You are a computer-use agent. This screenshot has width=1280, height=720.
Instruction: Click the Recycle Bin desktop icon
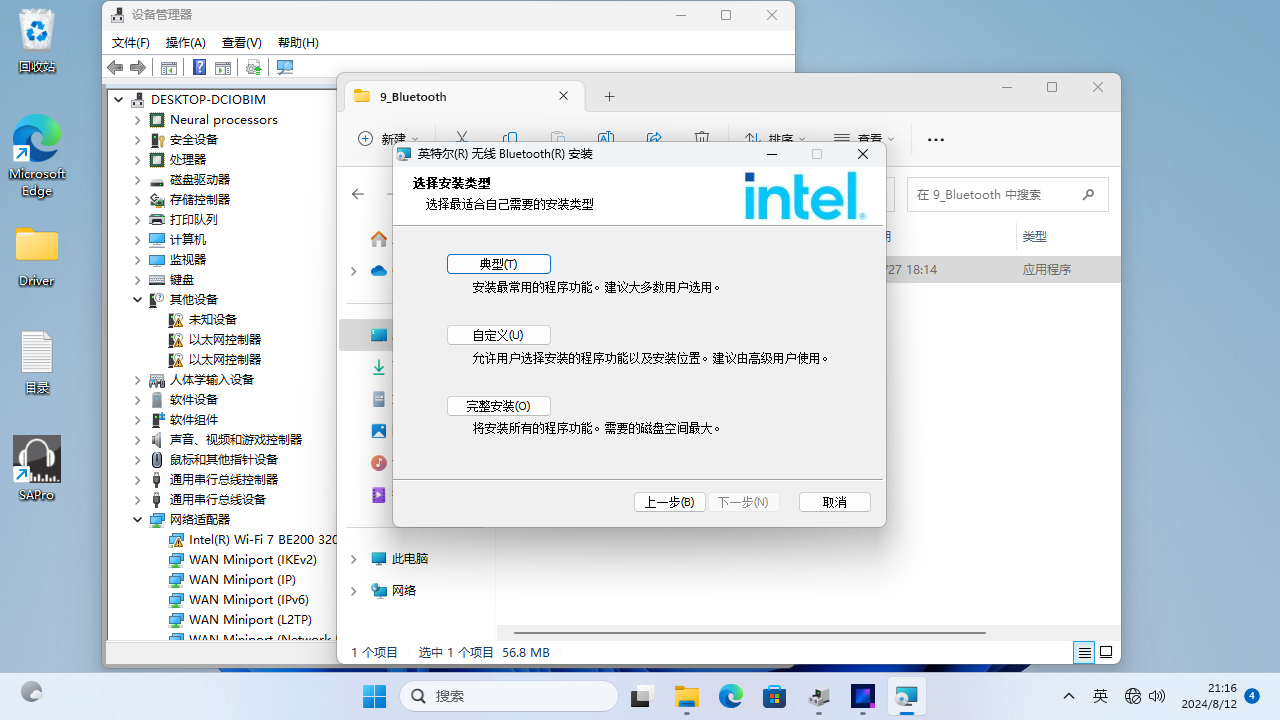(x=37, y=41)
